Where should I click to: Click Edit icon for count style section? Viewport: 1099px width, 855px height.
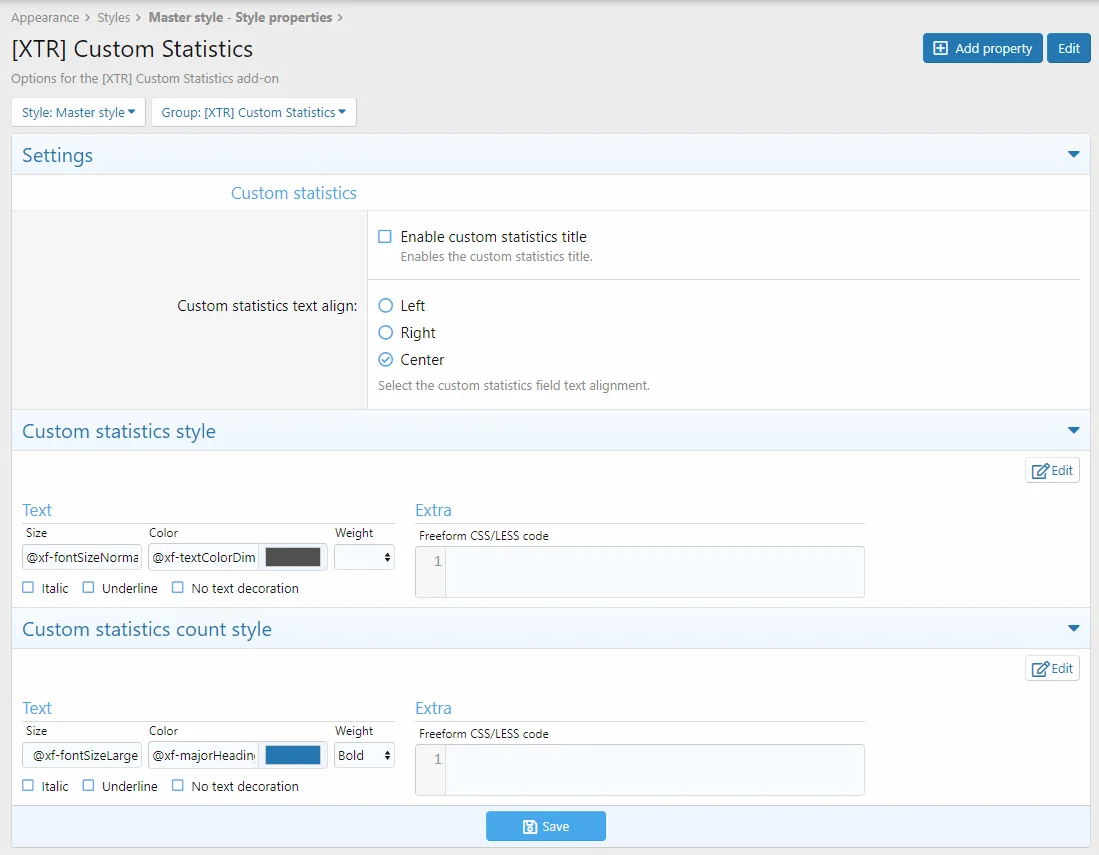[1052, 668]
